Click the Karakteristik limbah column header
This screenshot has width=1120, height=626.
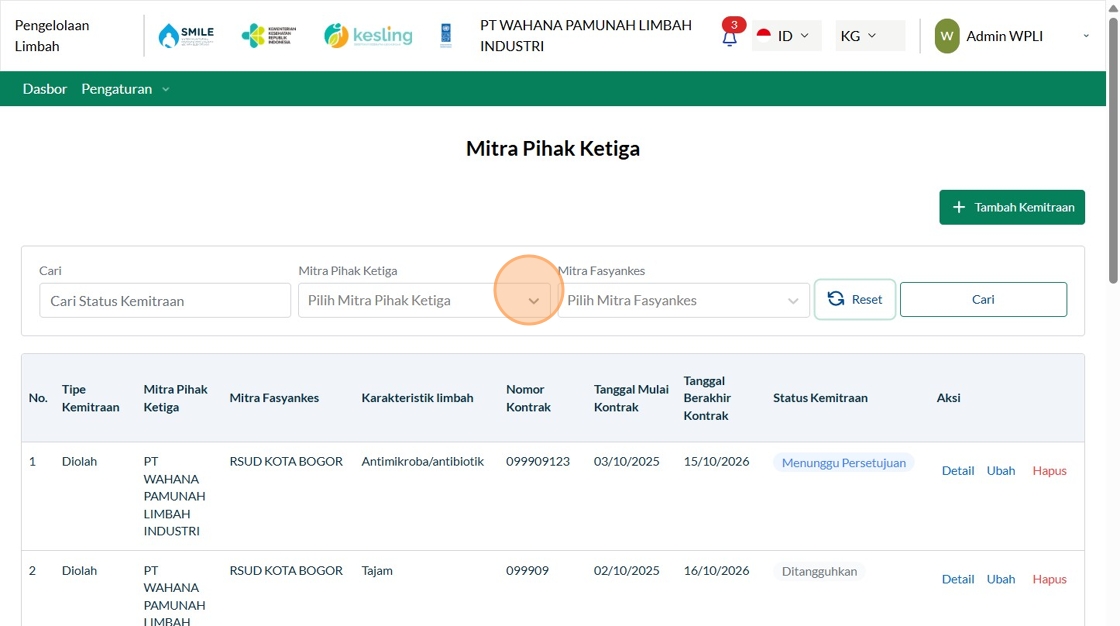coord(417,397)
